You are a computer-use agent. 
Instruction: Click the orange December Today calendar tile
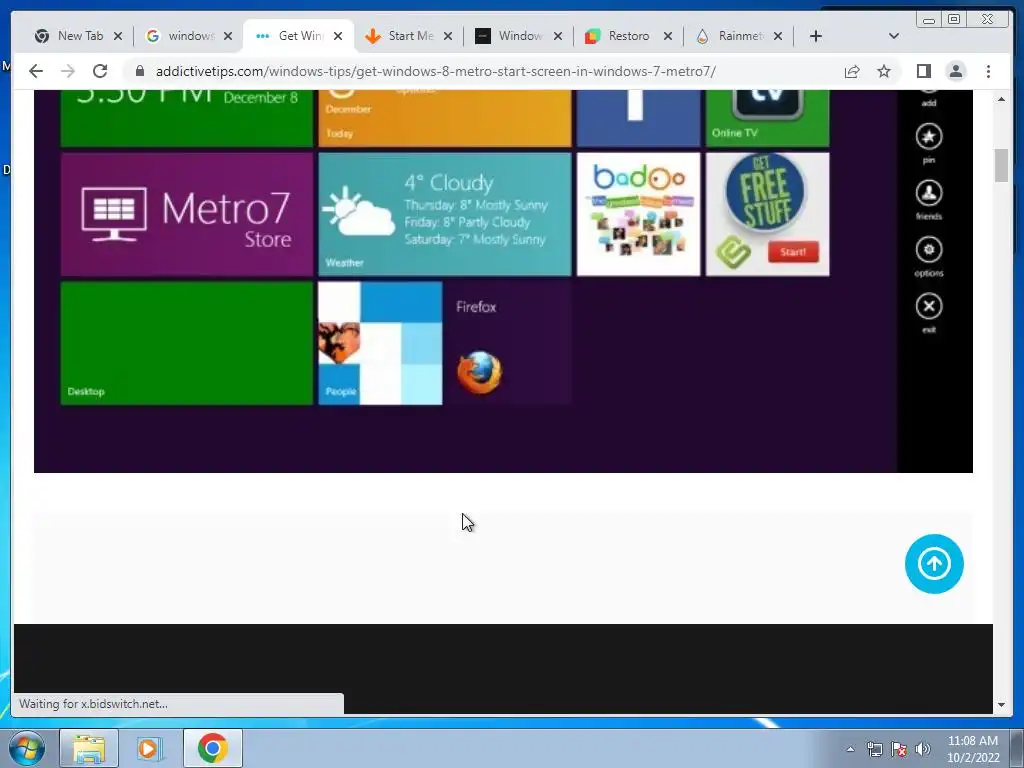(x=445, y=118)
